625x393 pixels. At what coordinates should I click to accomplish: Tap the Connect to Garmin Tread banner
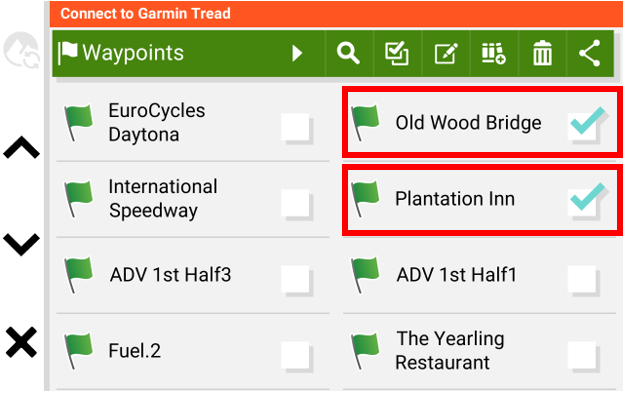(336, 14)
